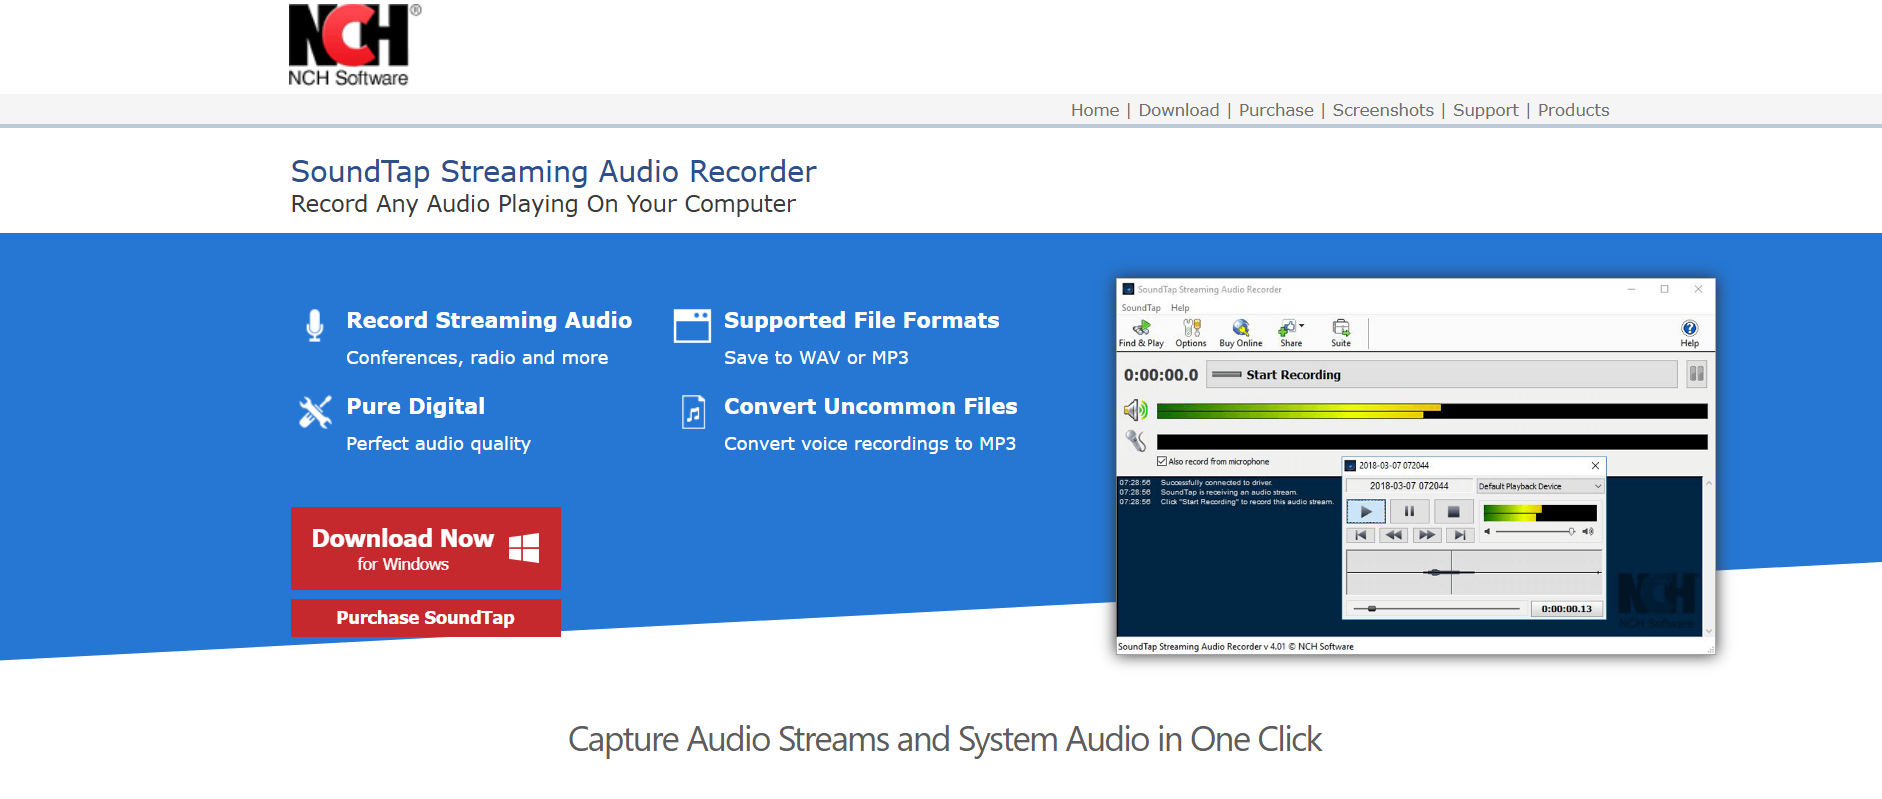Open the Home navigation link
This screenshot has height=799, width=1882.
(x=1095, y=110)
